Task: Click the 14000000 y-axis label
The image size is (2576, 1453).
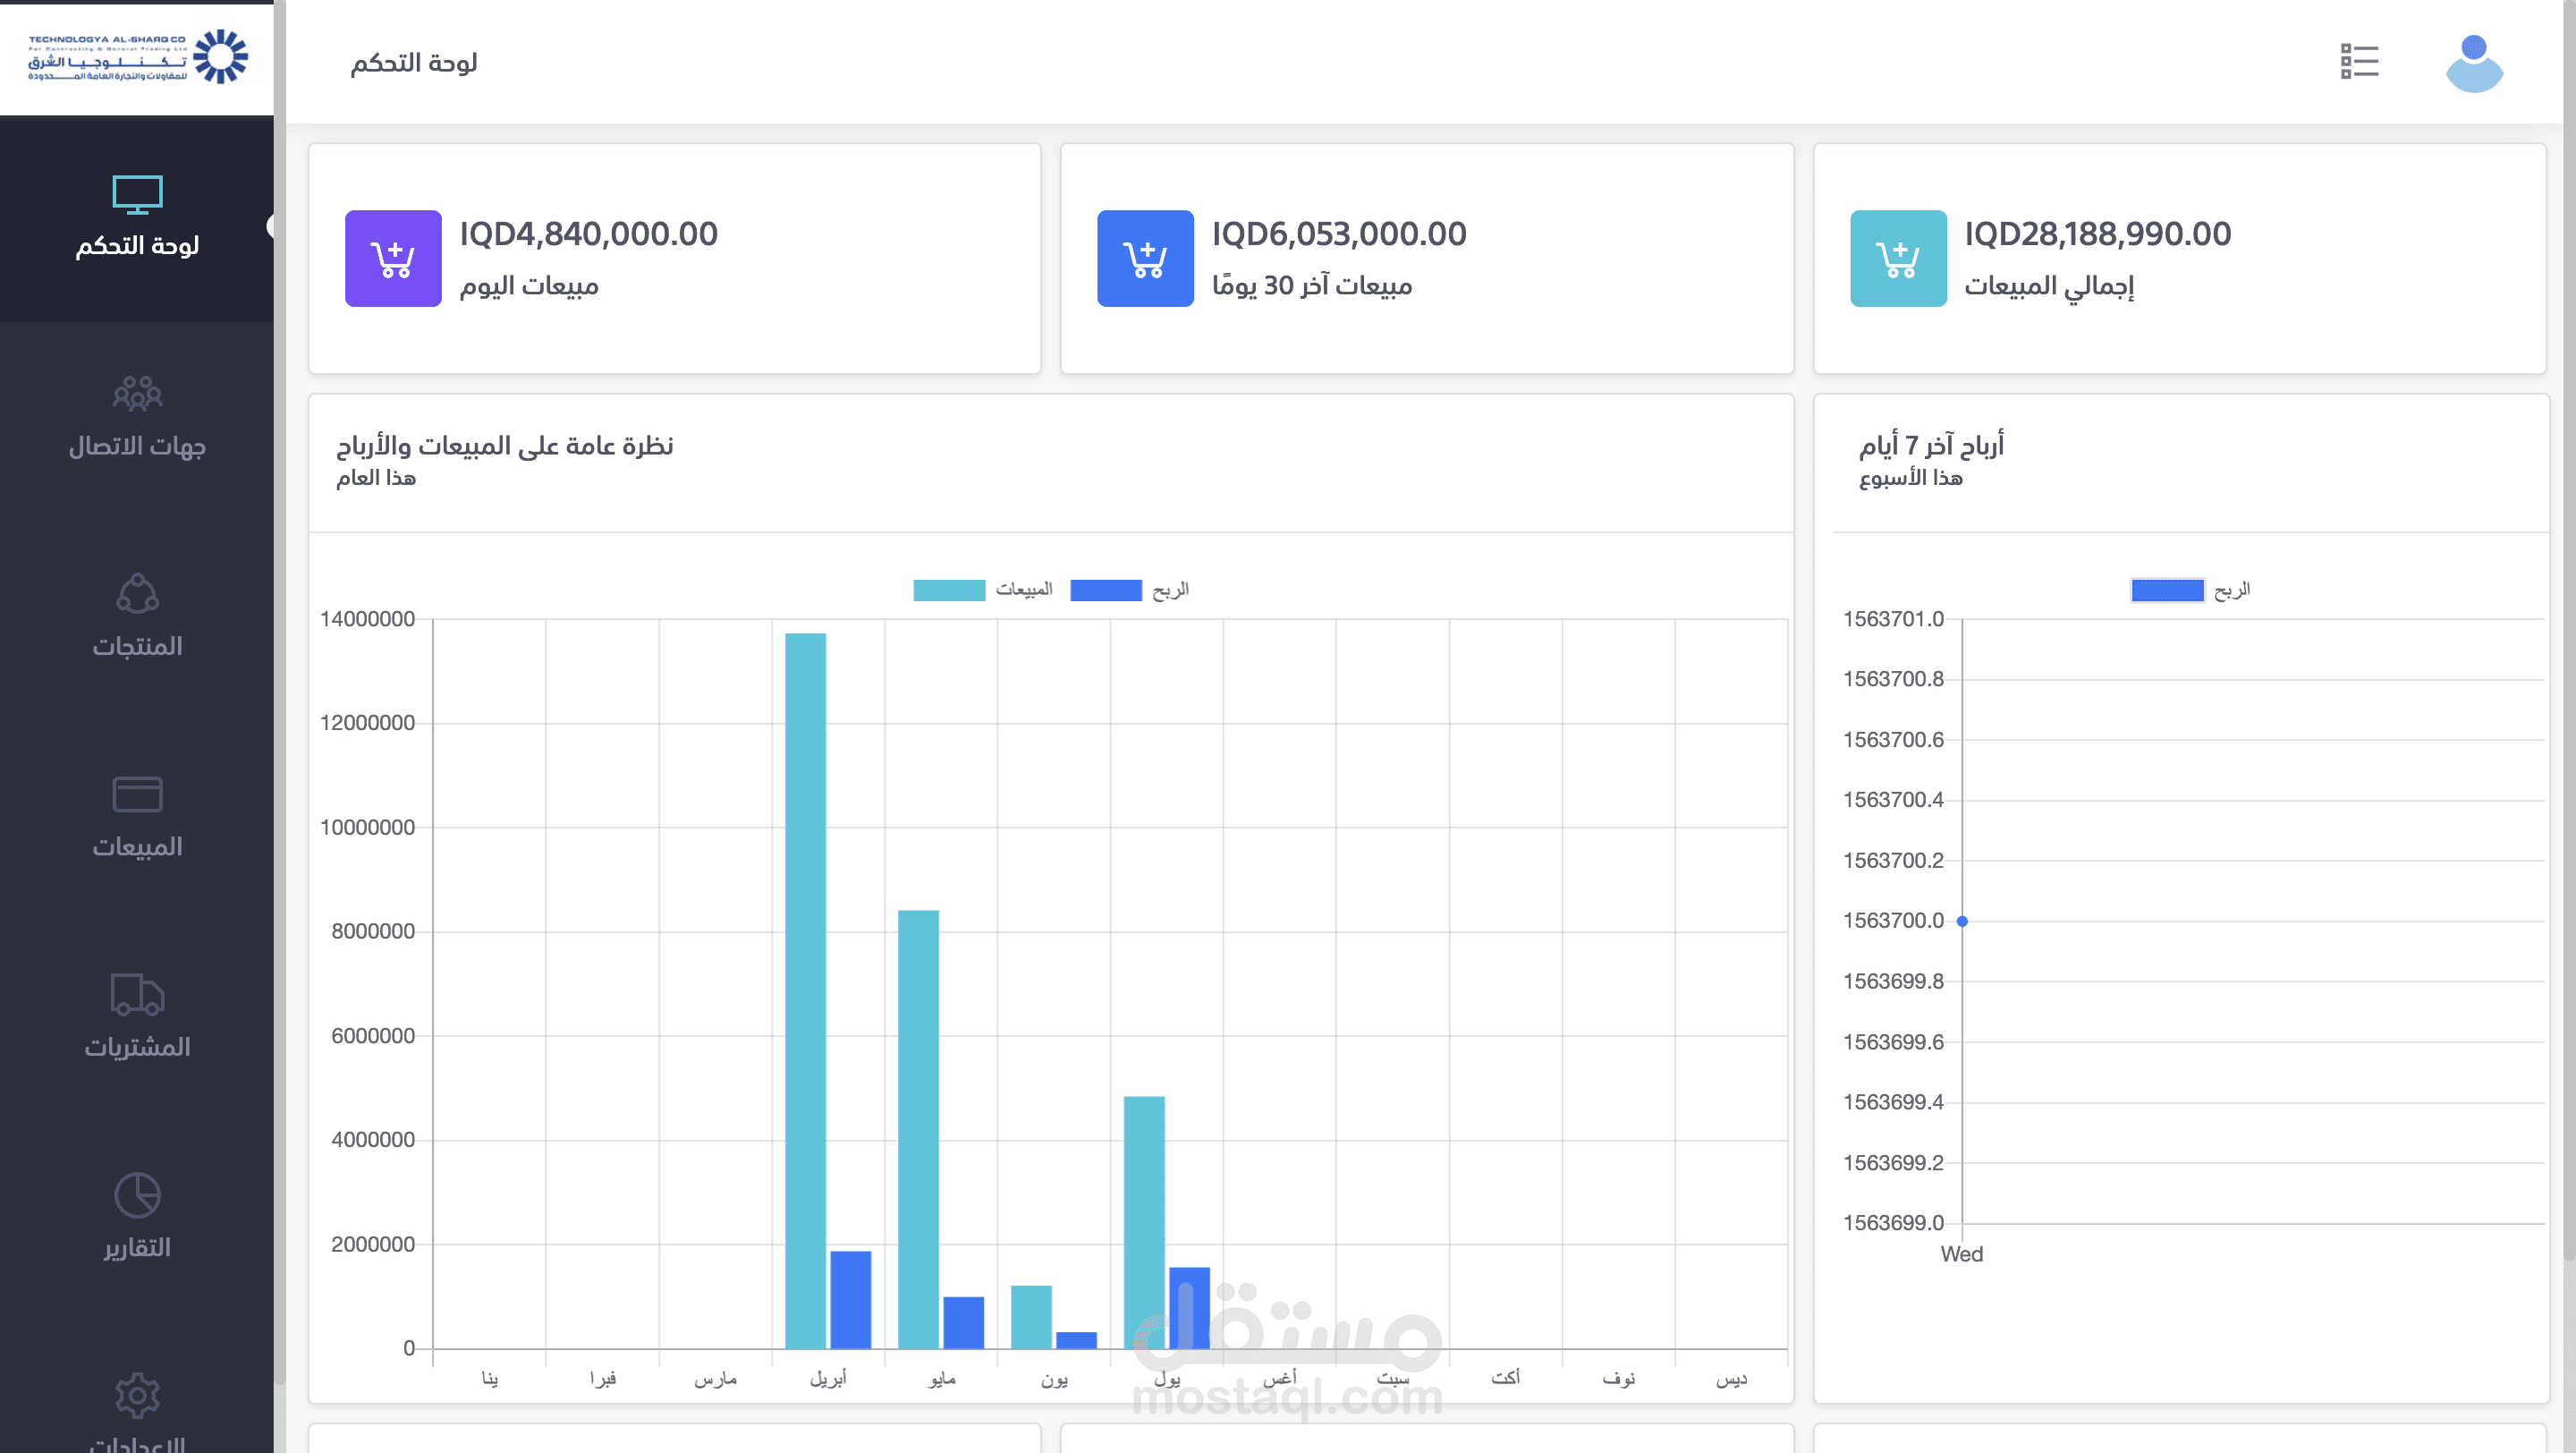Action: (x=367, y=619)
